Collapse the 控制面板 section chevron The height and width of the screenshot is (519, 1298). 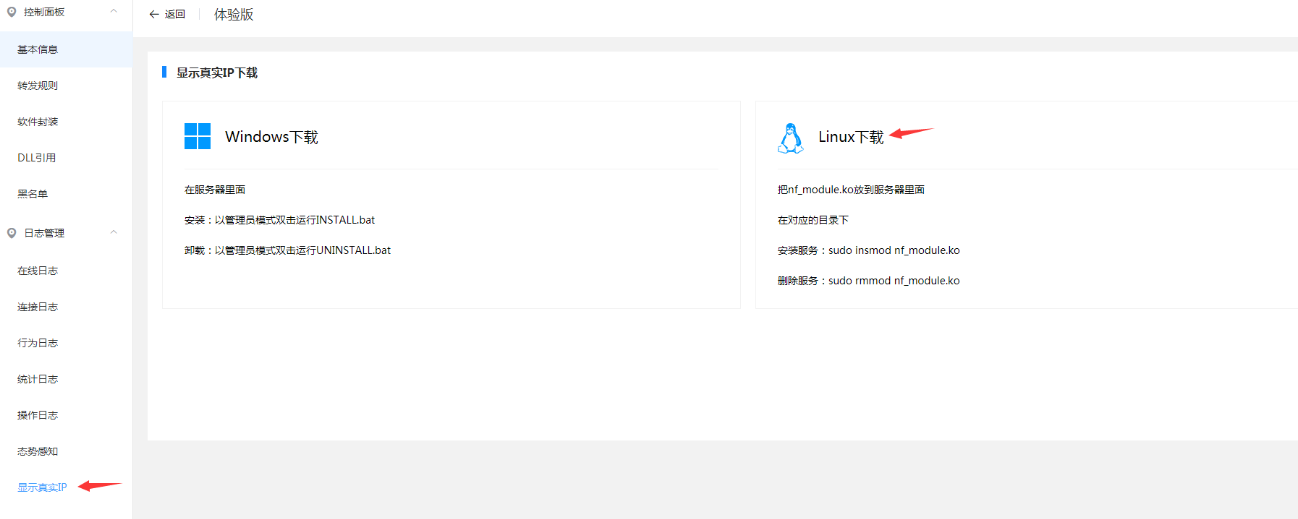(113, 13)
